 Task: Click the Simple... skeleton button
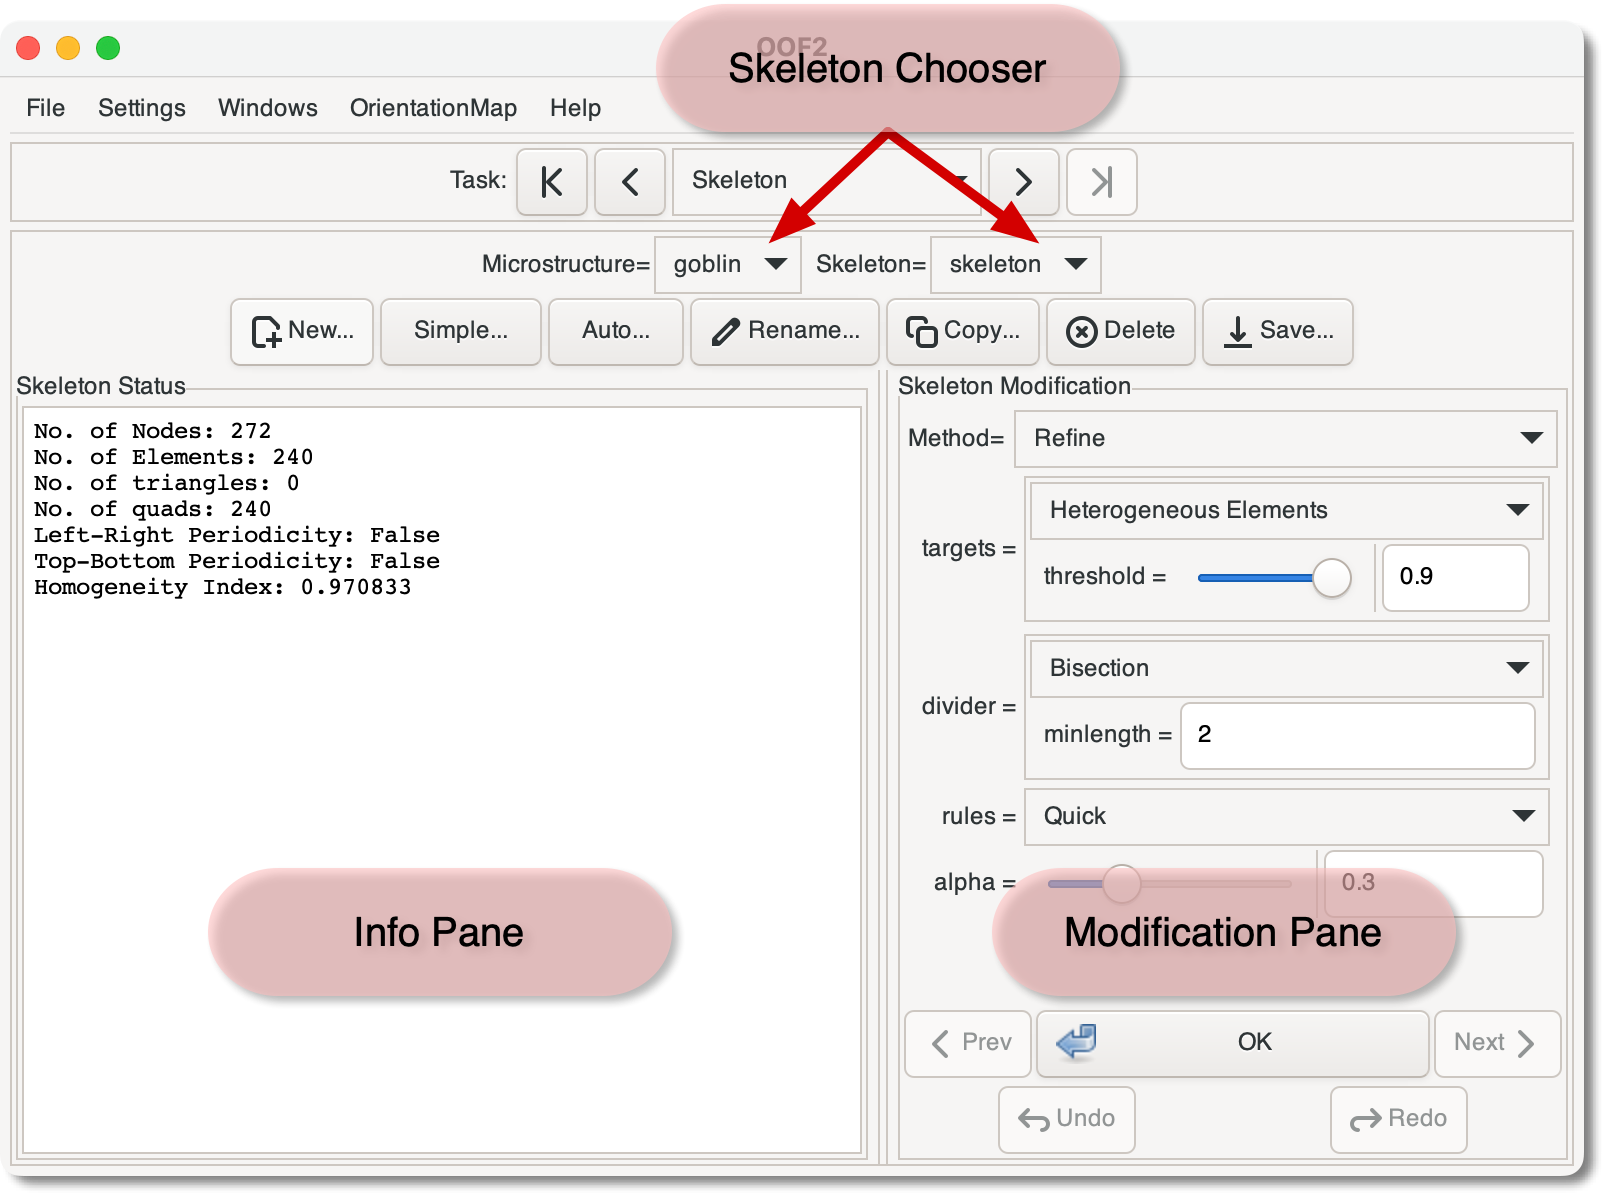(461, 331)
